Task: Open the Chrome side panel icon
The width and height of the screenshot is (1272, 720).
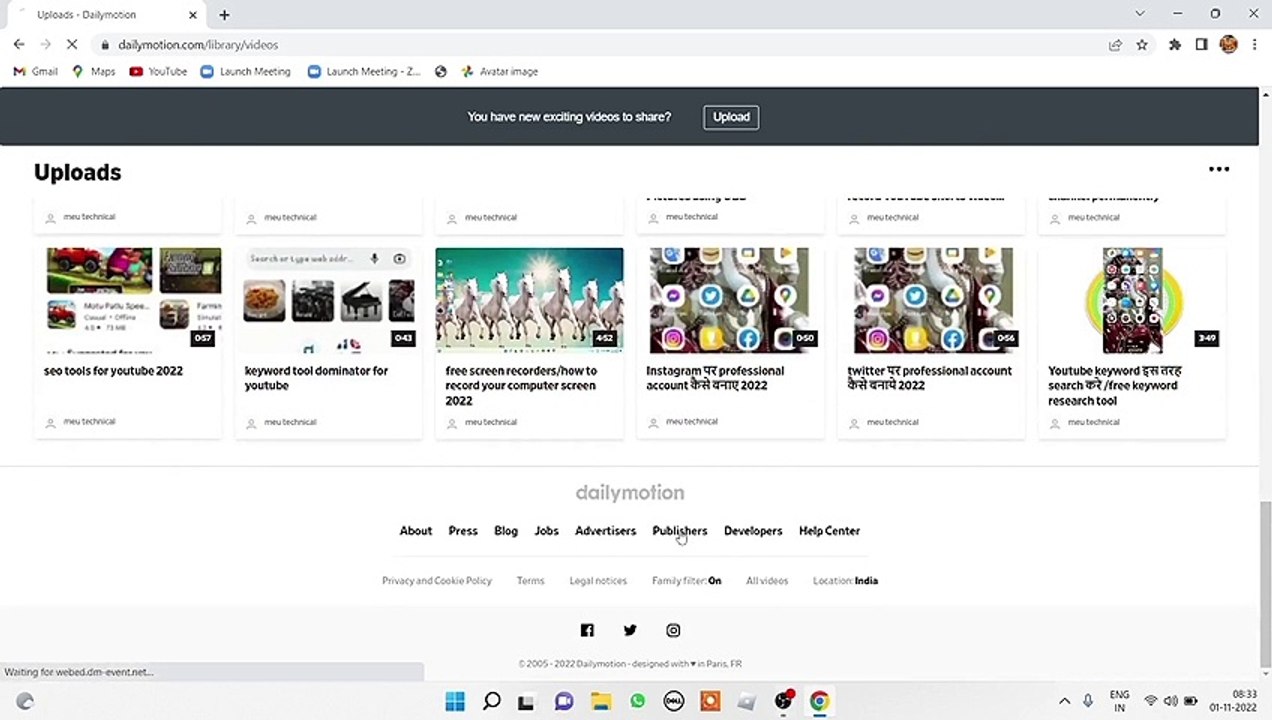Action: pos(1202,45)
